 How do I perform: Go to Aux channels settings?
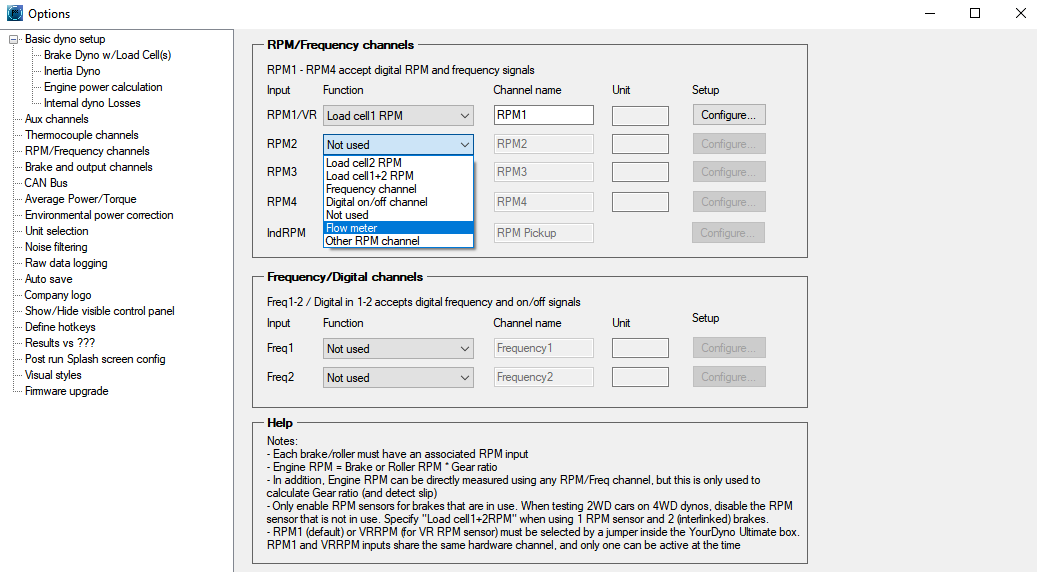[57, 119]
